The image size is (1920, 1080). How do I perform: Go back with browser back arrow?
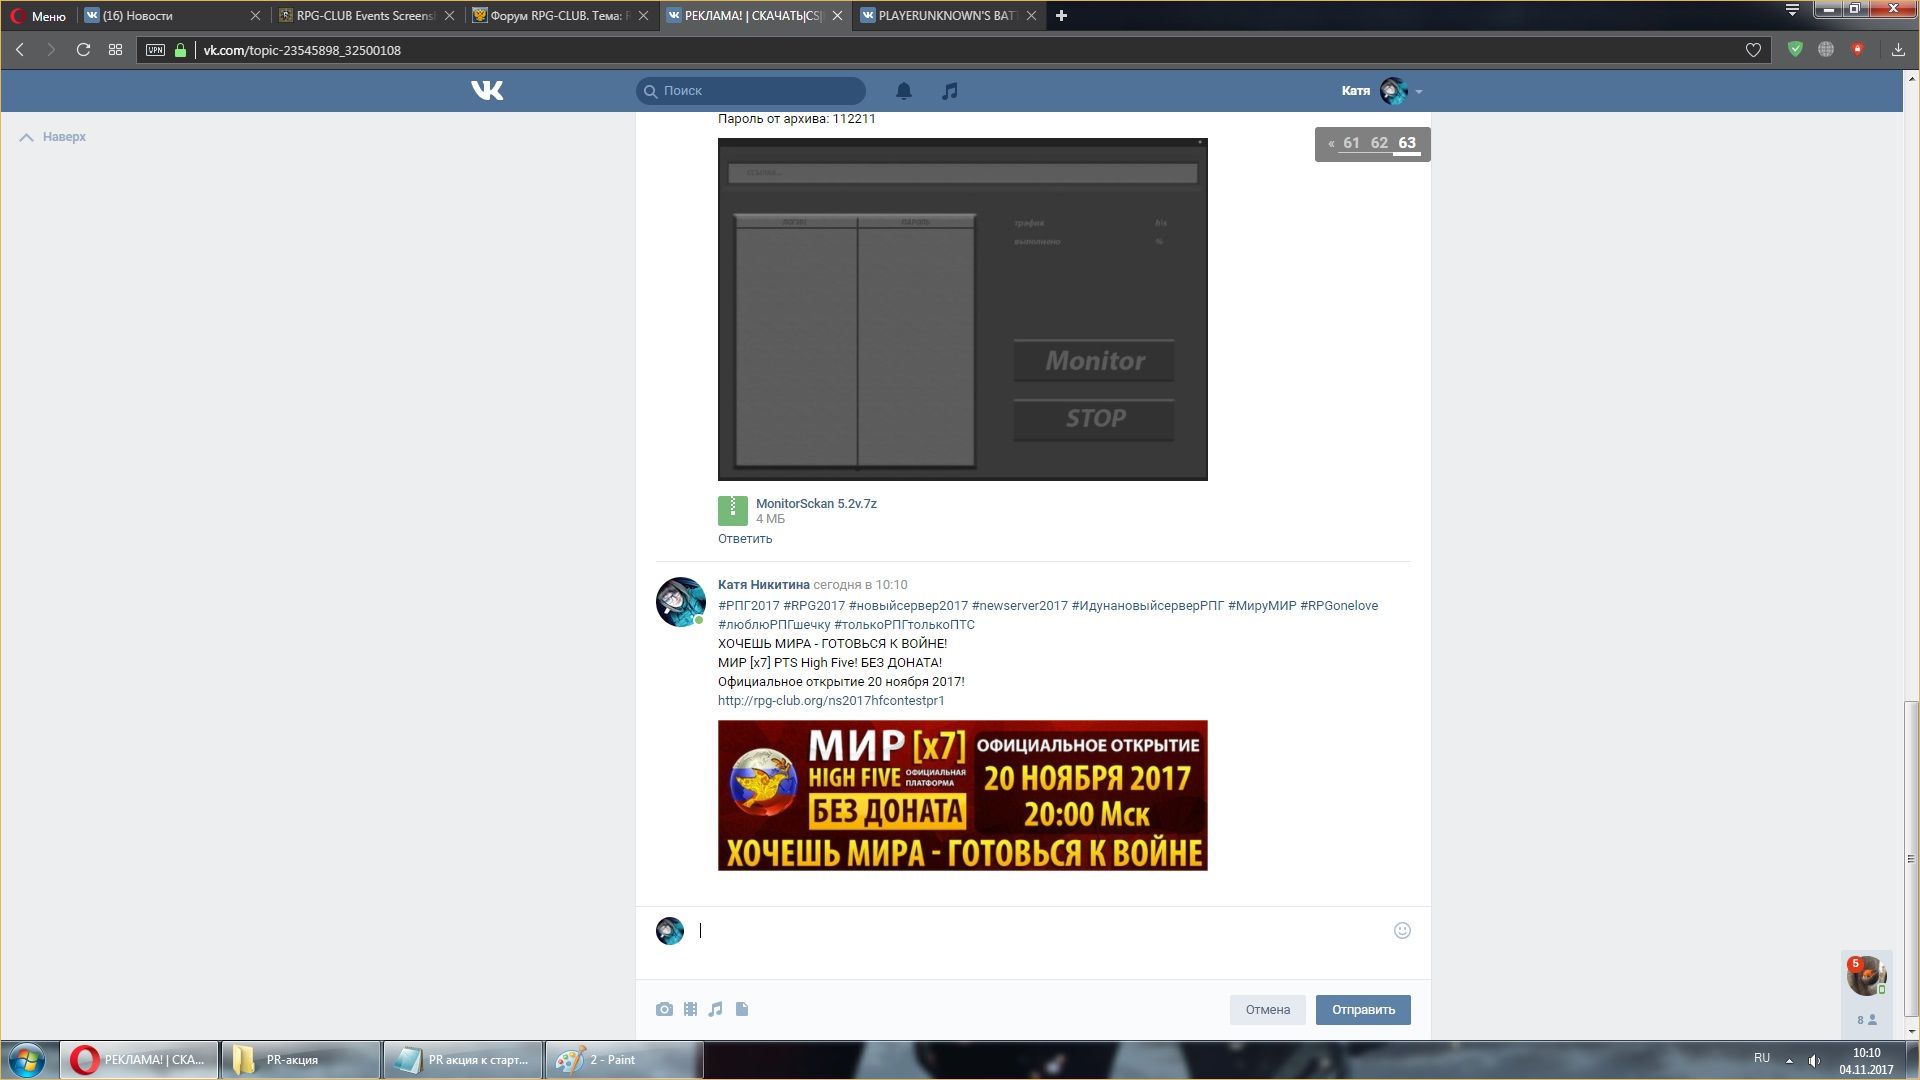click(x=20, y=50)
